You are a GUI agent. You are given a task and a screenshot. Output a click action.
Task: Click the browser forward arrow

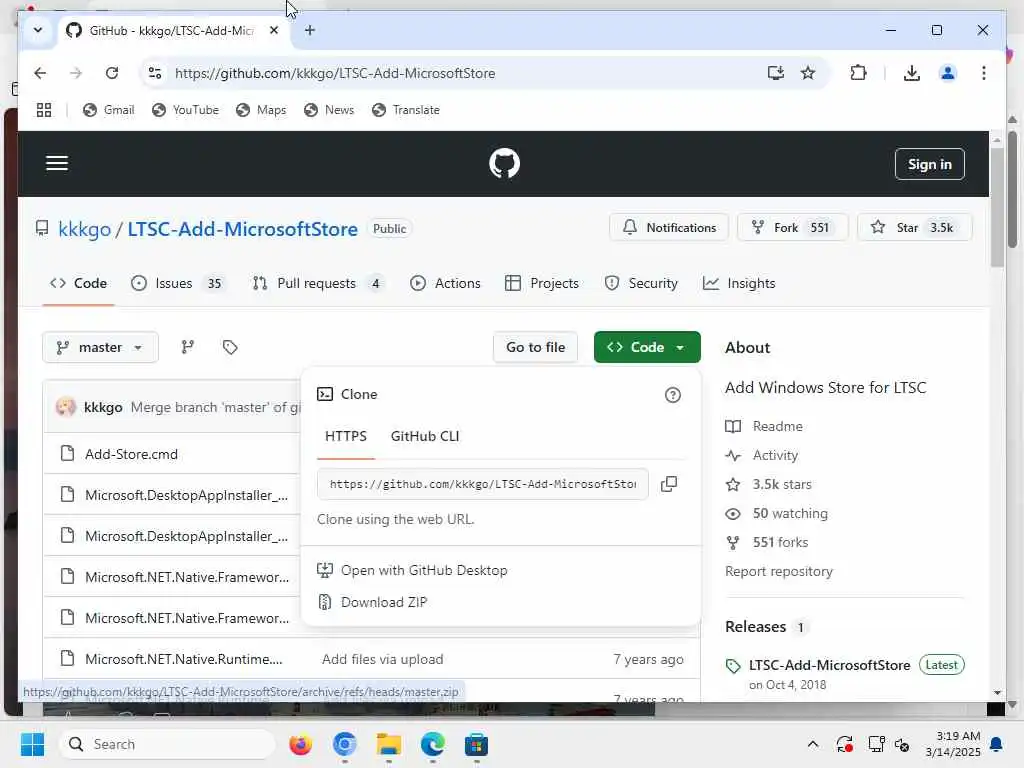point(76,73)
